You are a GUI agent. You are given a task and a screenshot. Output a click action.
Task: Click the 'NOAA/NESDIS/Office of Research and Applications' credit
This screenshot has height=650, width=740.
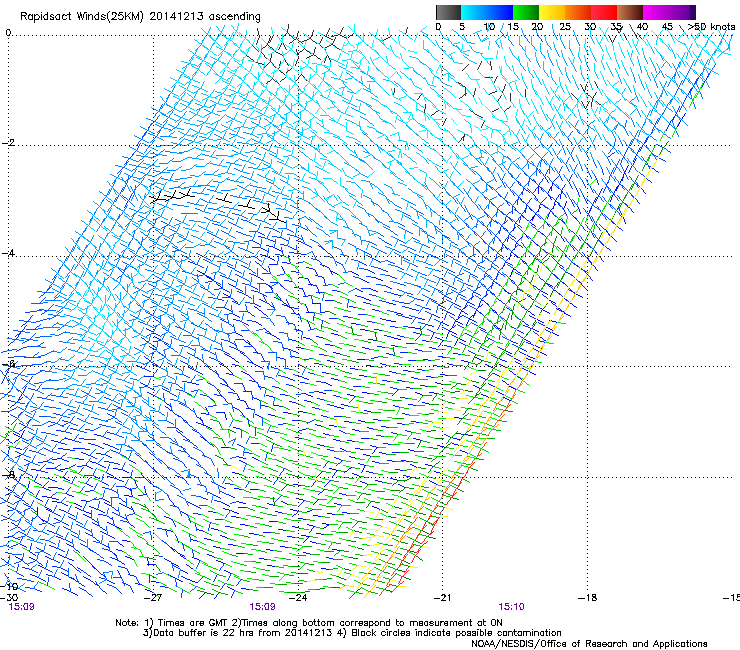(x=589, y=644)
